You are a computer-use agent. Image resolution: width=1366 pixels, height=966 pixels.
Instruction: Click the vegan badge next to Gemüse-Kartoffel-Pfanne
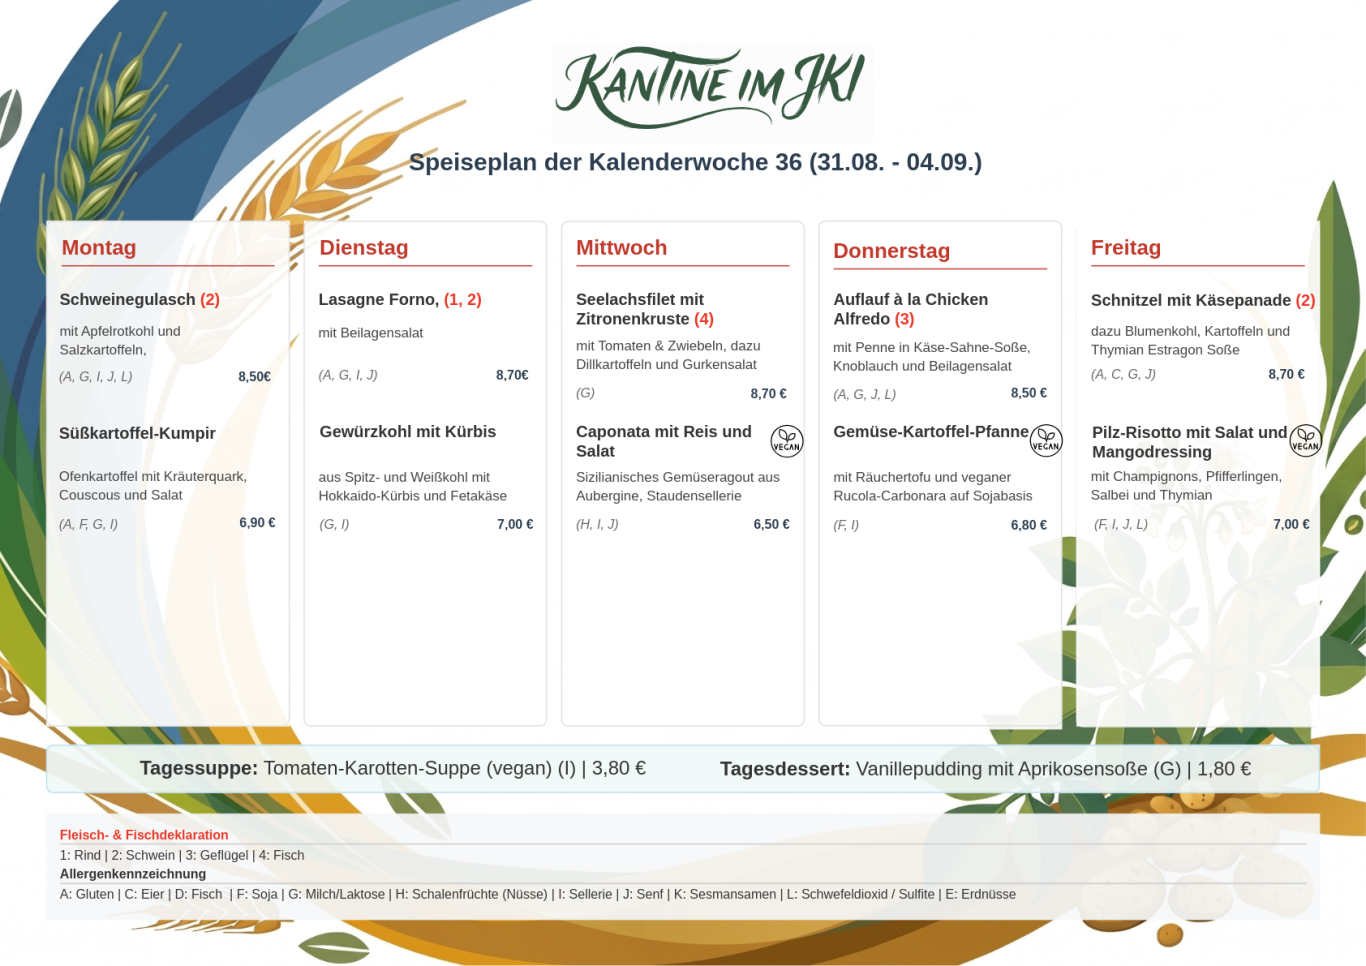pyautogui.click(x=1046, y=440)
